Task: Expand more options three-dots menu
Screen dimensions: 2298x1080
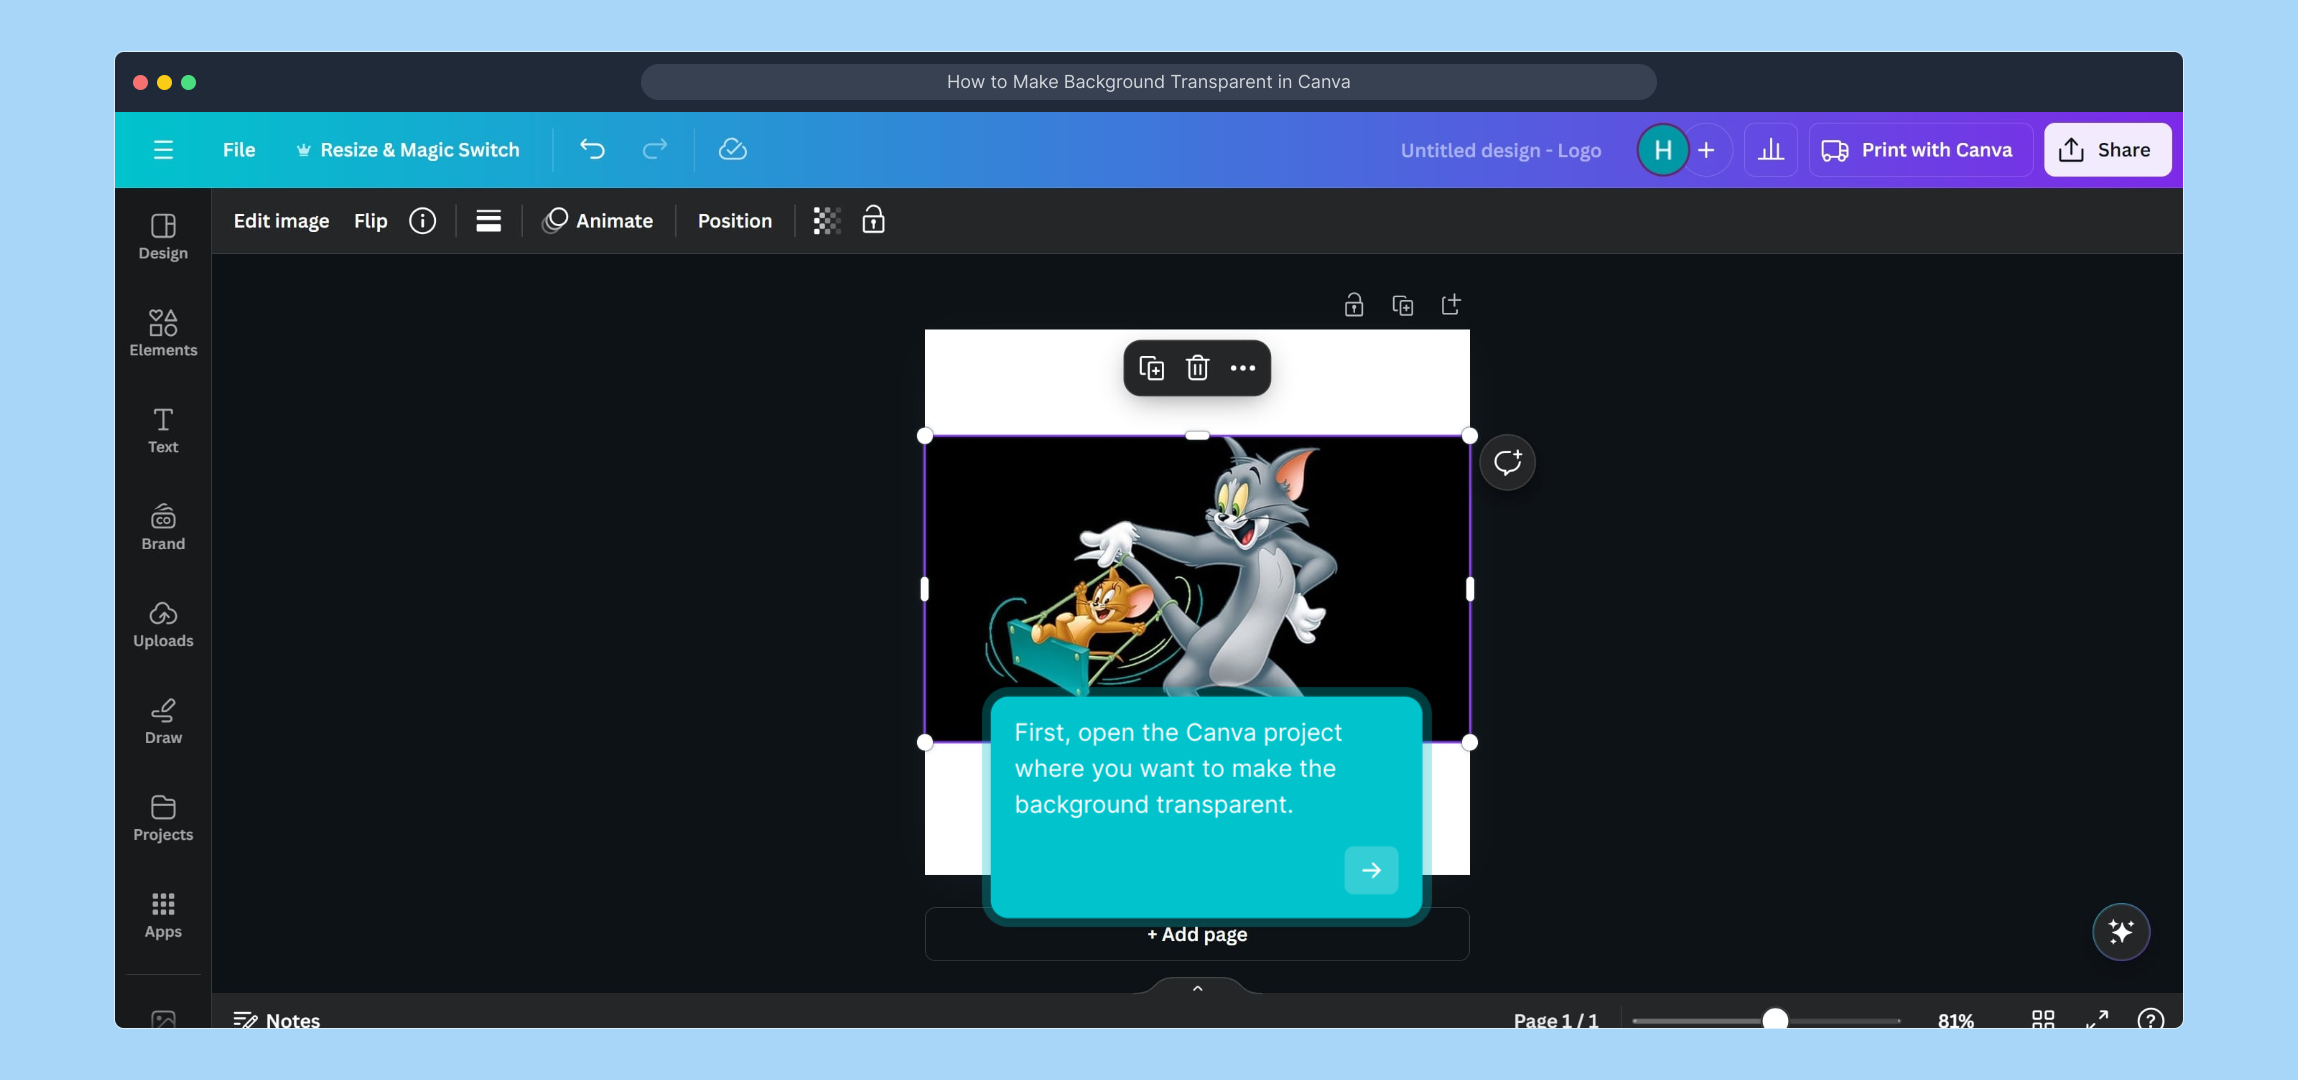Action: pyautogui.click(x=1243, y=368)
